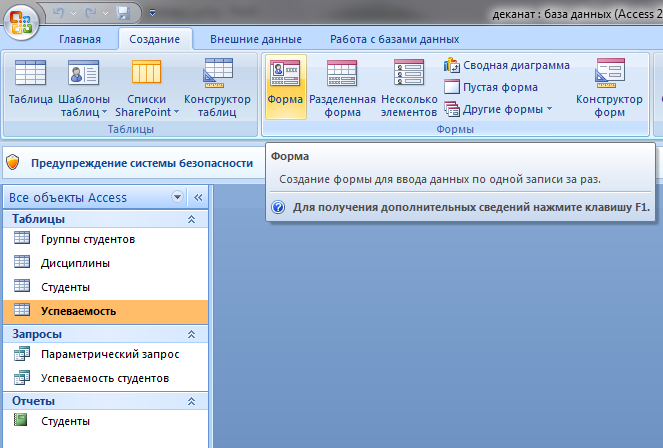Collapse navigation pane with the double chevron
Screen dimensions: 663x448
tap(198, 197)
